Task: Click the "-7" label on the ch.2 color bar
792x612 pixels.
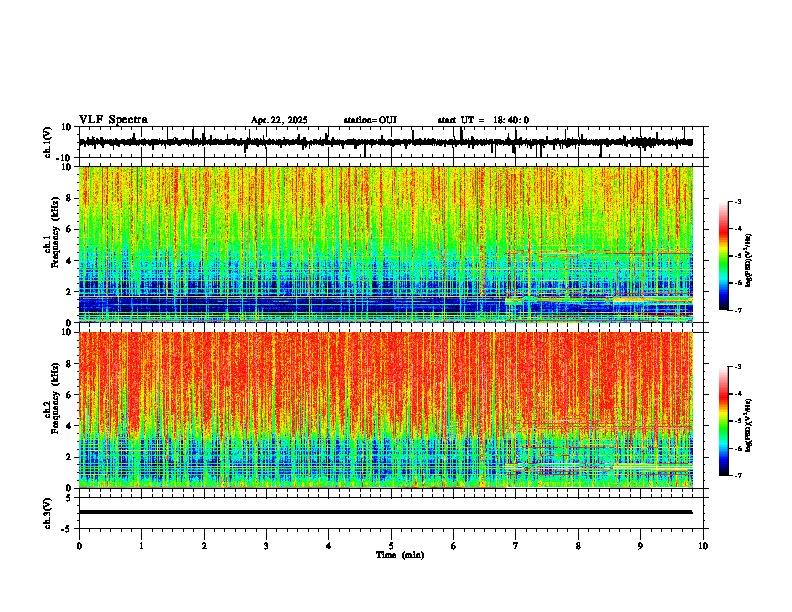Action: tap(737, 475)
